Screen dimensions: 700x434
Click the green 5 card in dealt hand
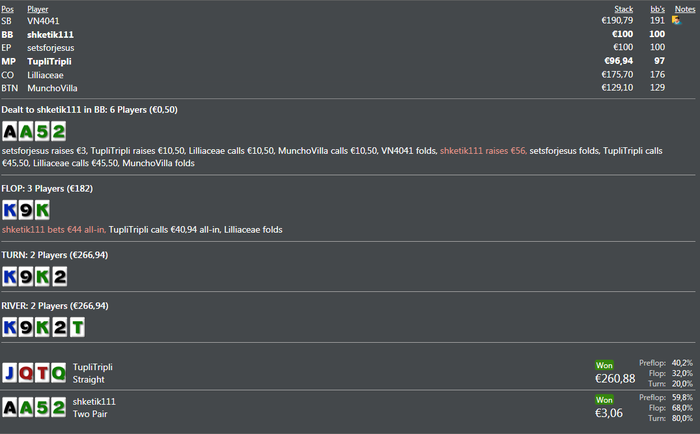click(x=42, y=131)
